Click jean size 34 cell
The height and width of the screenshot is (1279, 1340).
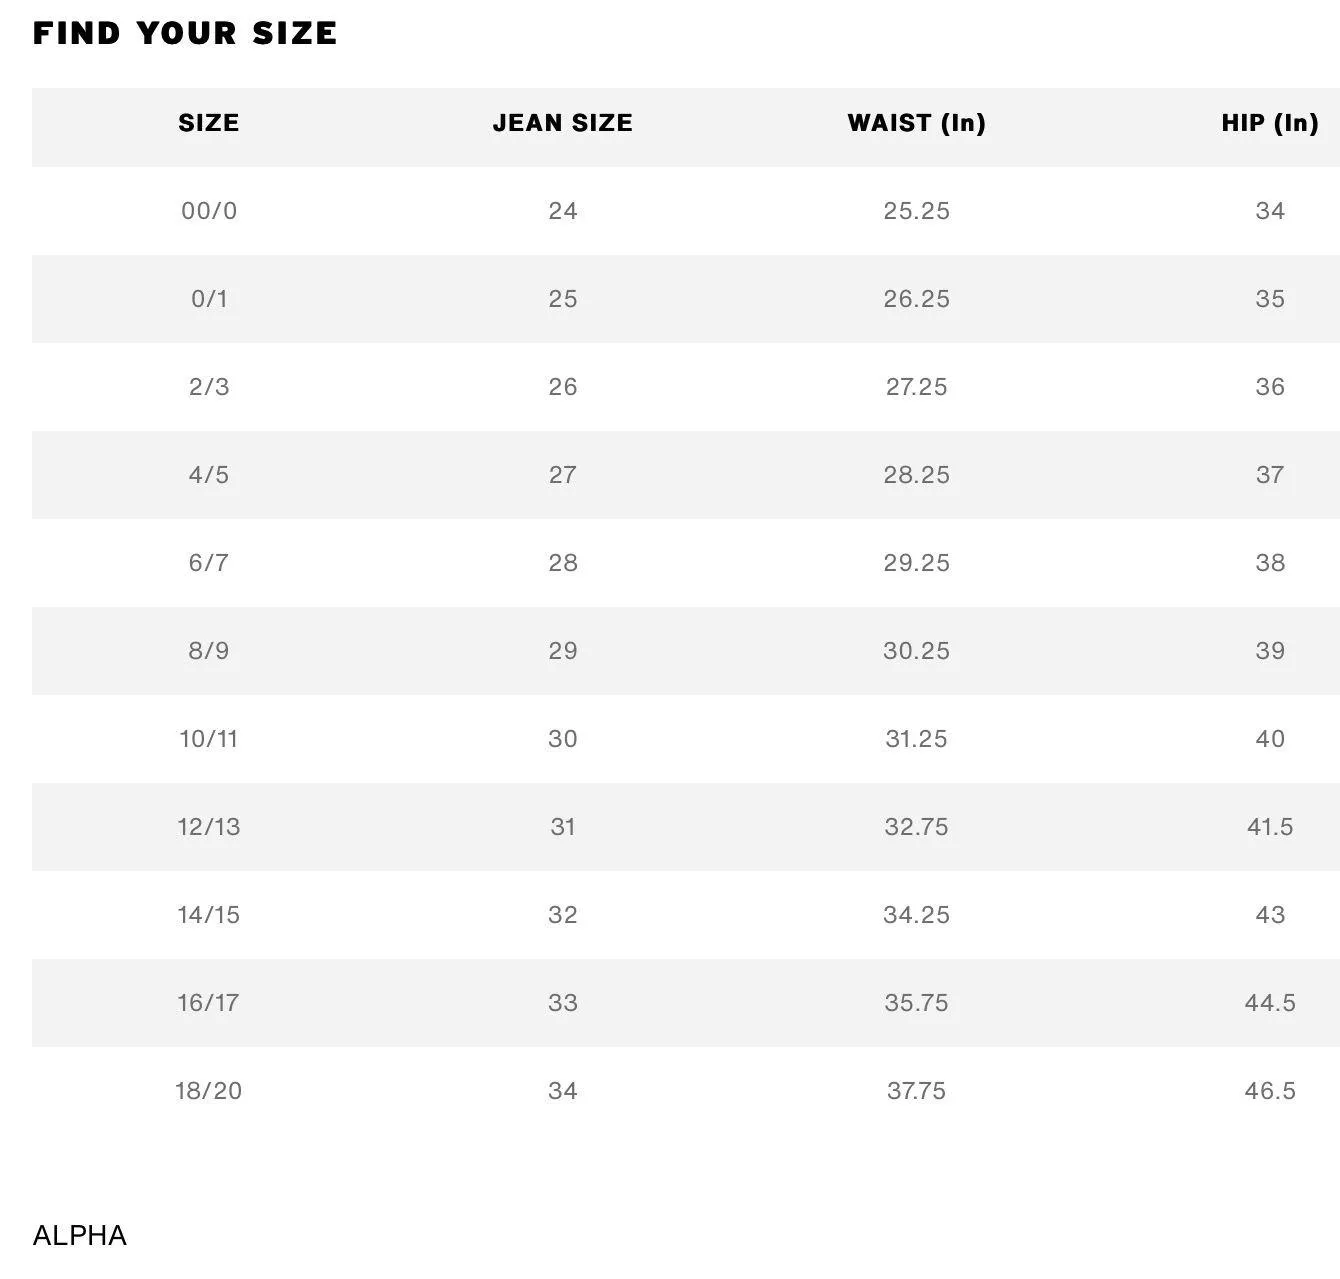pos(563,1091)
